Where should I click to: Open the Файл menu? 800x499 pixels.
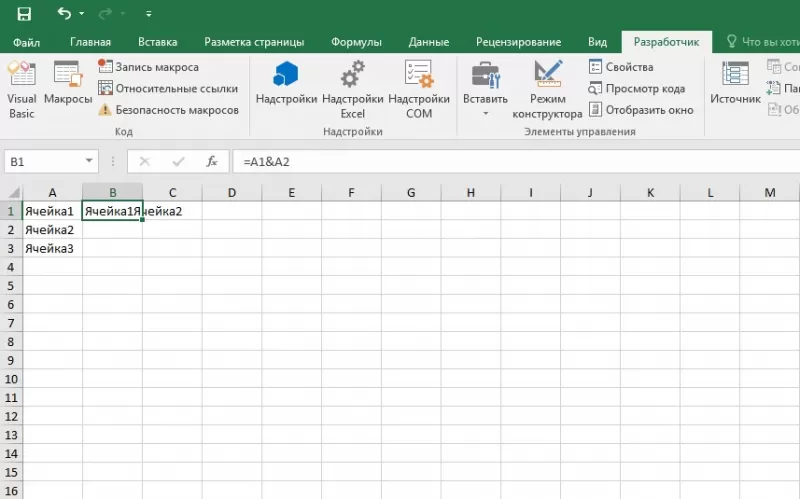[27, 42]
